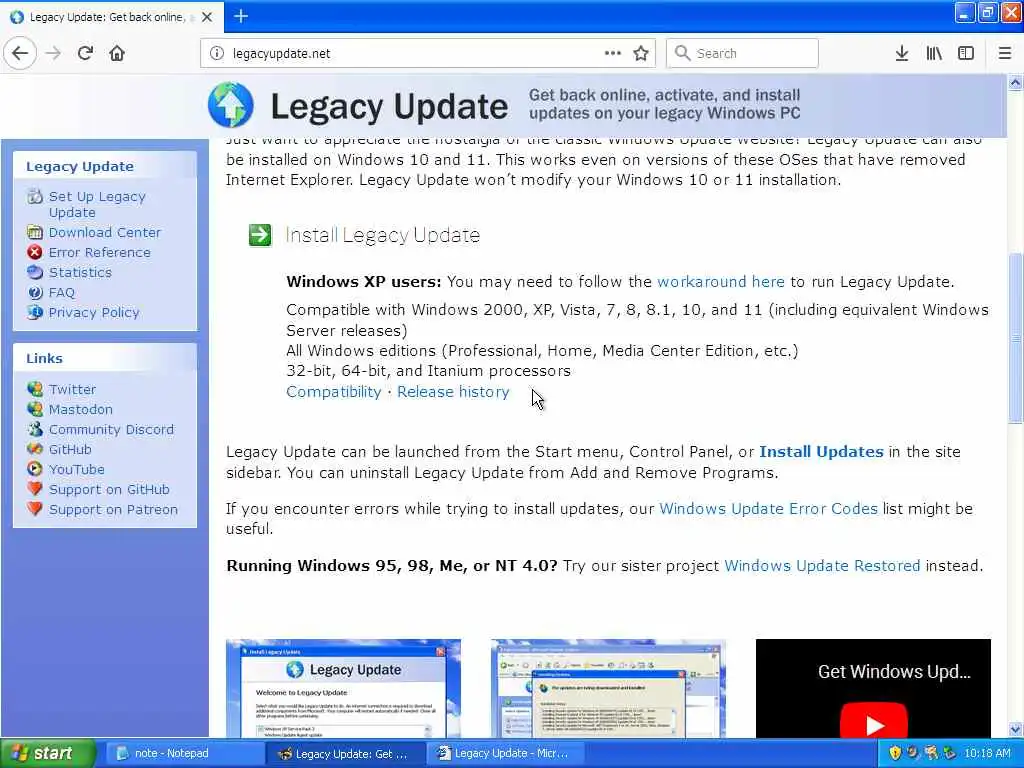Open the Release history link

click(453, 392)
